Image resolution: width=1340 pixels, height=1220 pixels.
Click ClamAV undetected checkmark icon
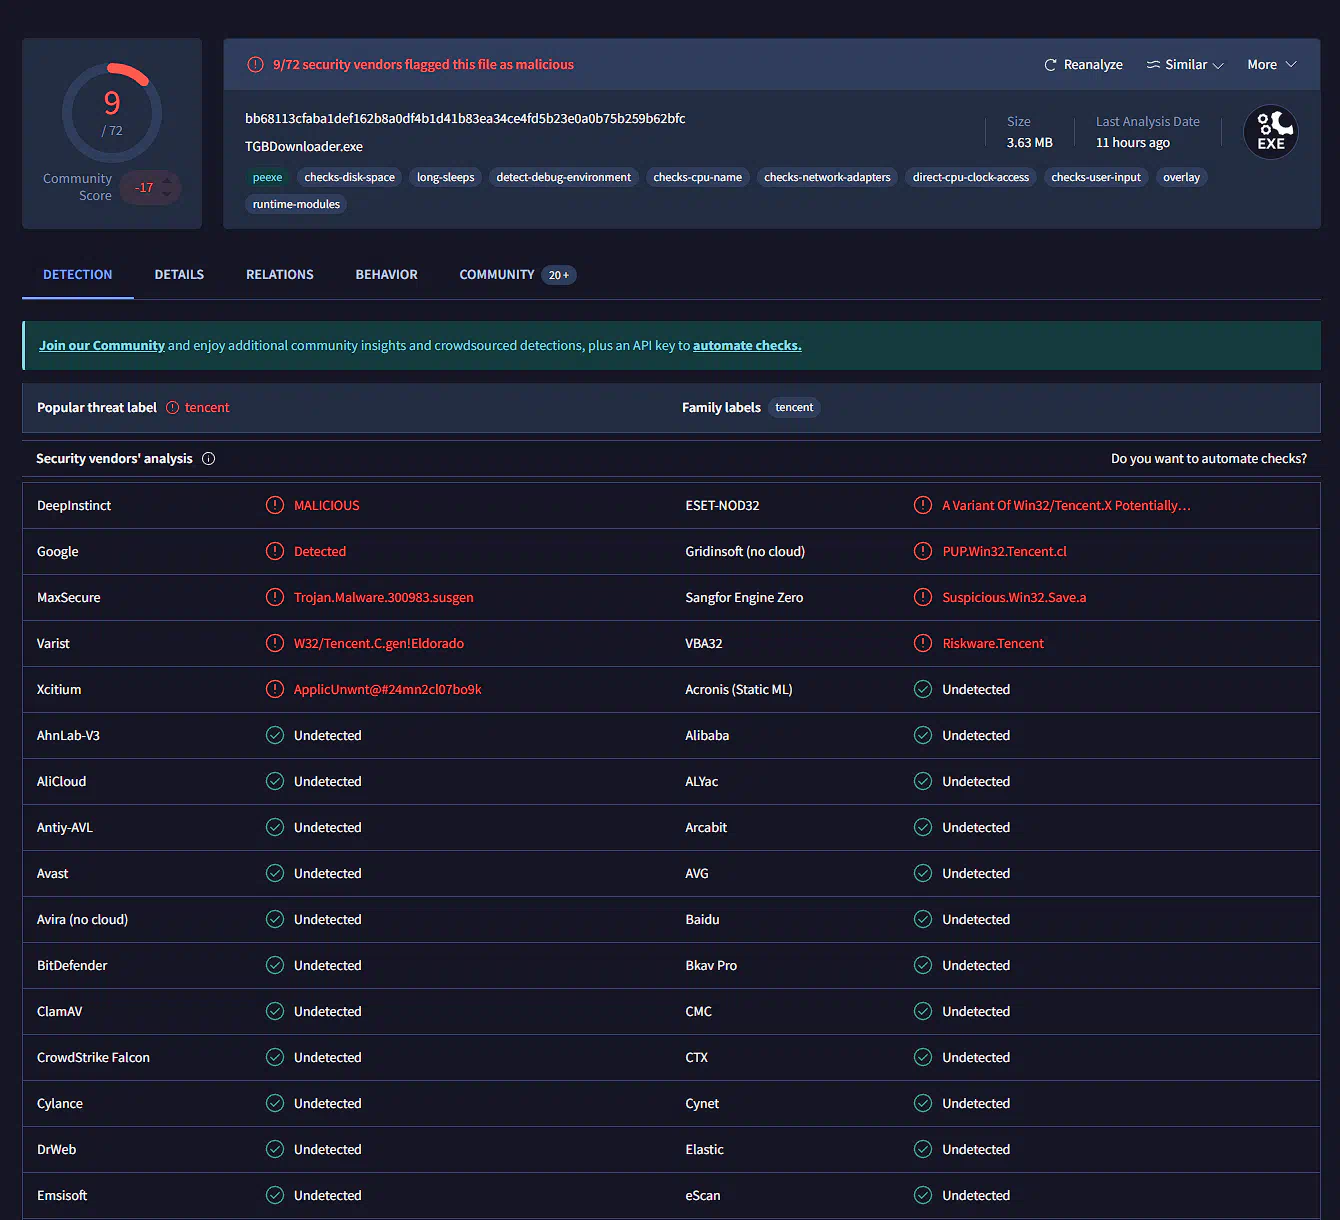coord(275,1012)
